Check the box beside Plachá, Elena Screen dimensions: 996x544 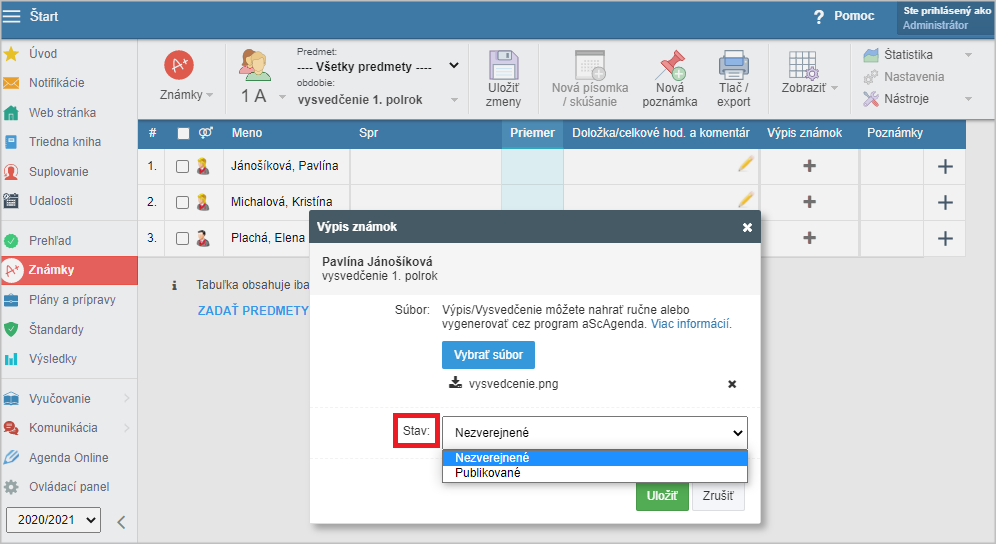click(x=182, y=238)
